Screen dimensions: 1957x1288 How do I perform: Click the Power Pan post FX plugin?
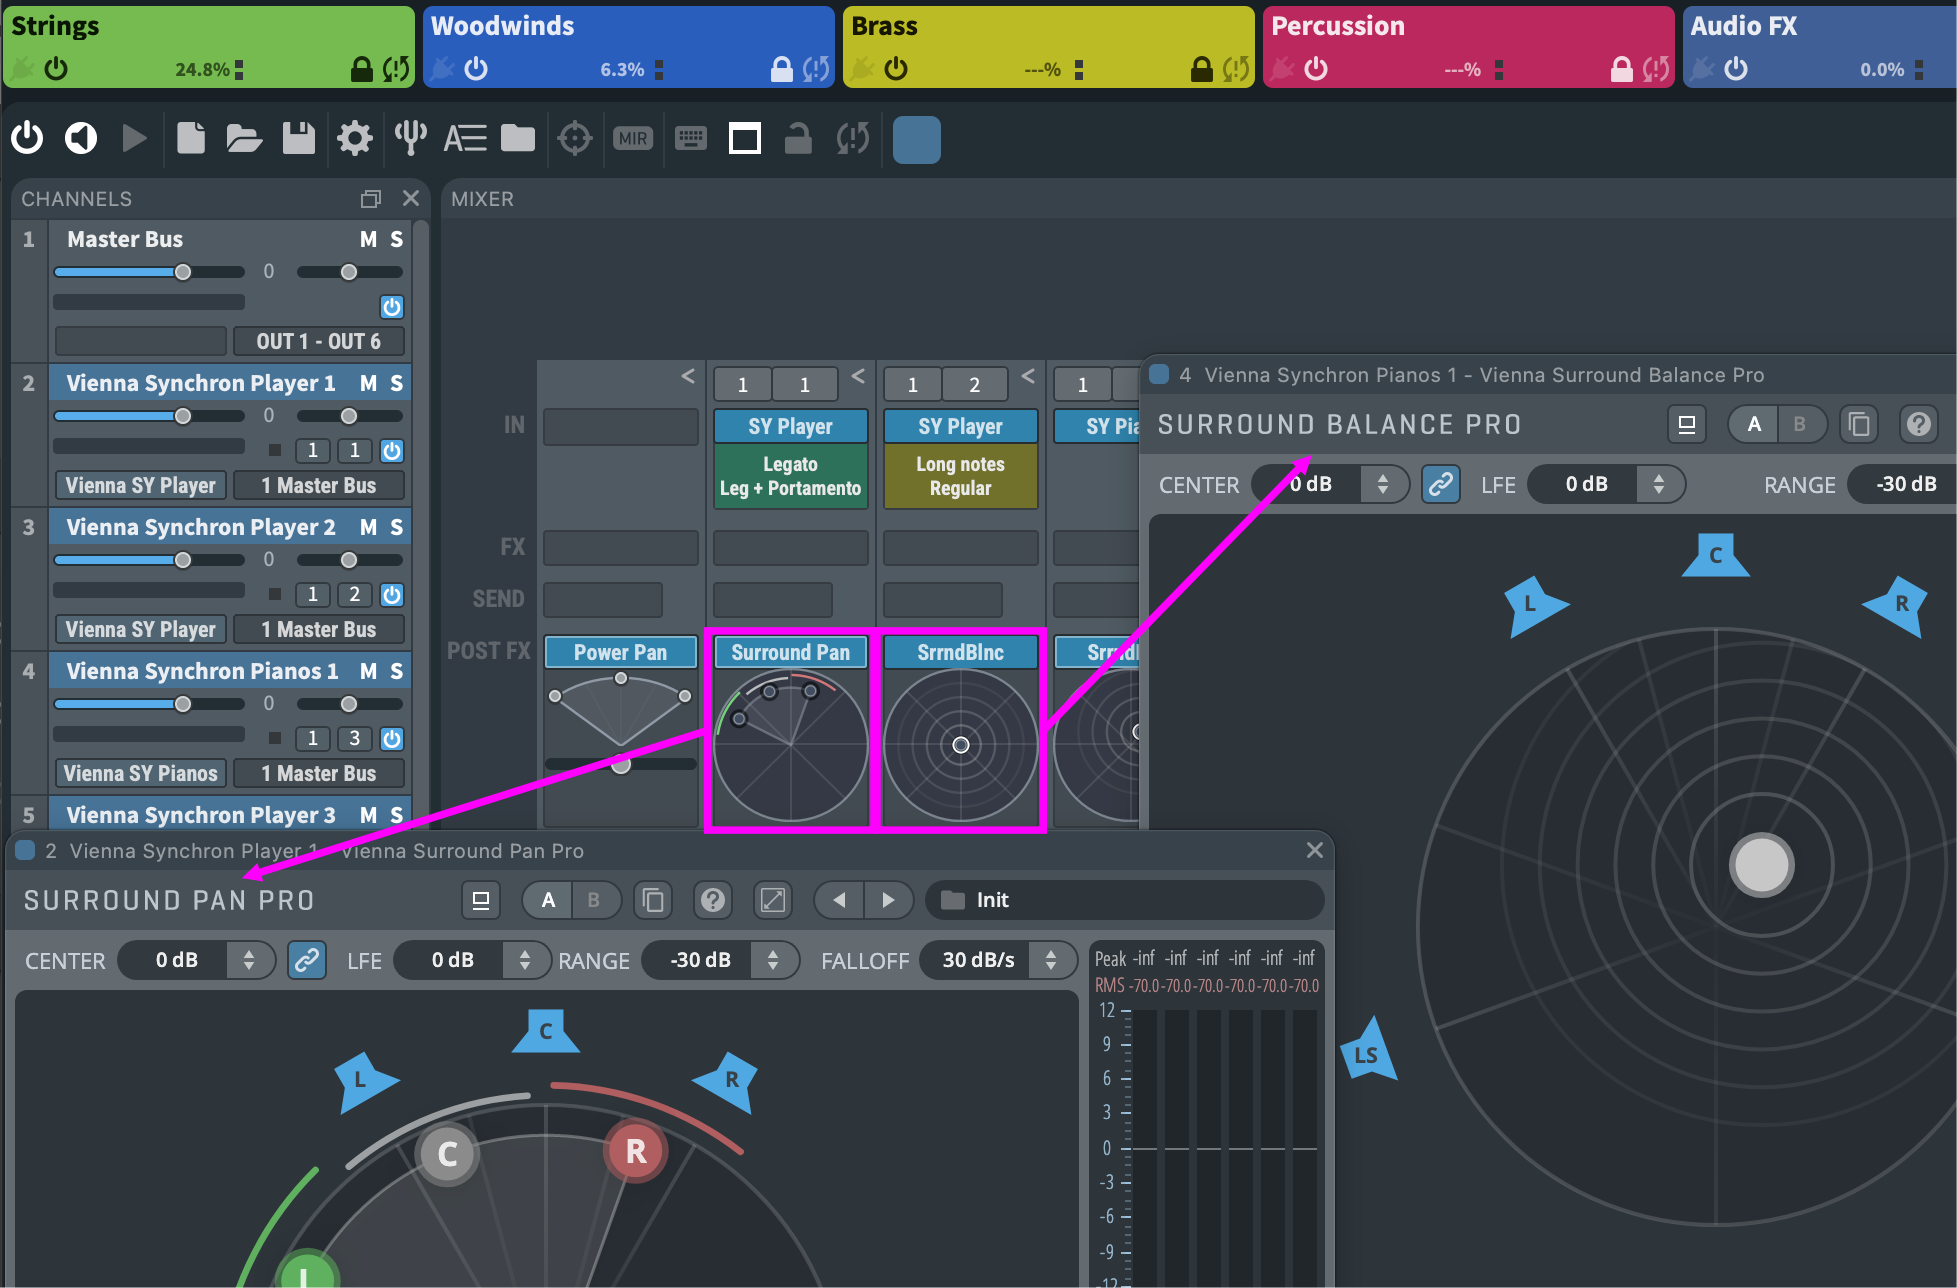[x=620, y=652]
